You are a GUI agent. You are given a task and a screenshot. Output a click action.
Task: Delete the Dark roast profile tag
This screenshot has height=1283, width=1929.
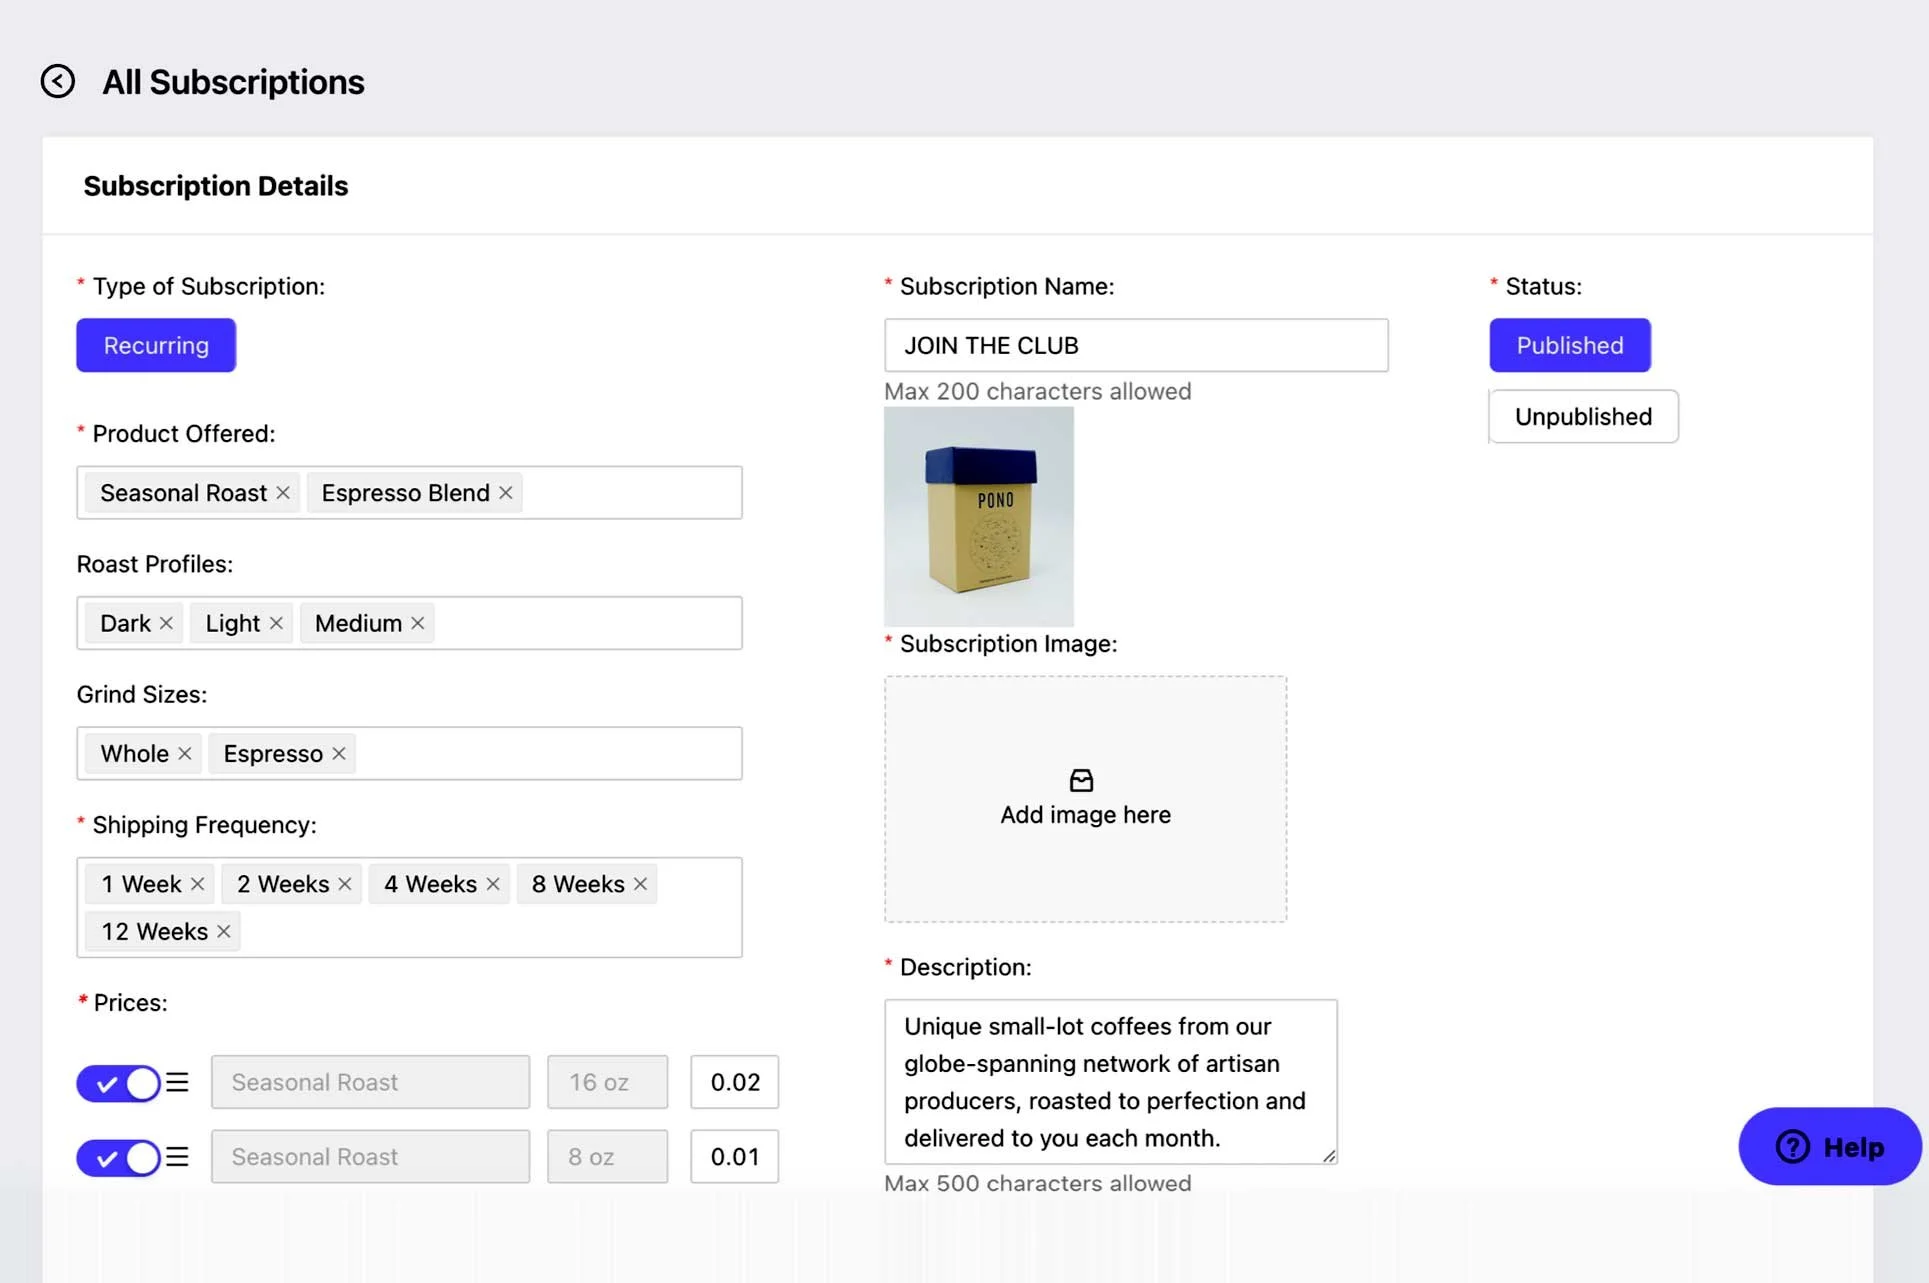point(166,623)
